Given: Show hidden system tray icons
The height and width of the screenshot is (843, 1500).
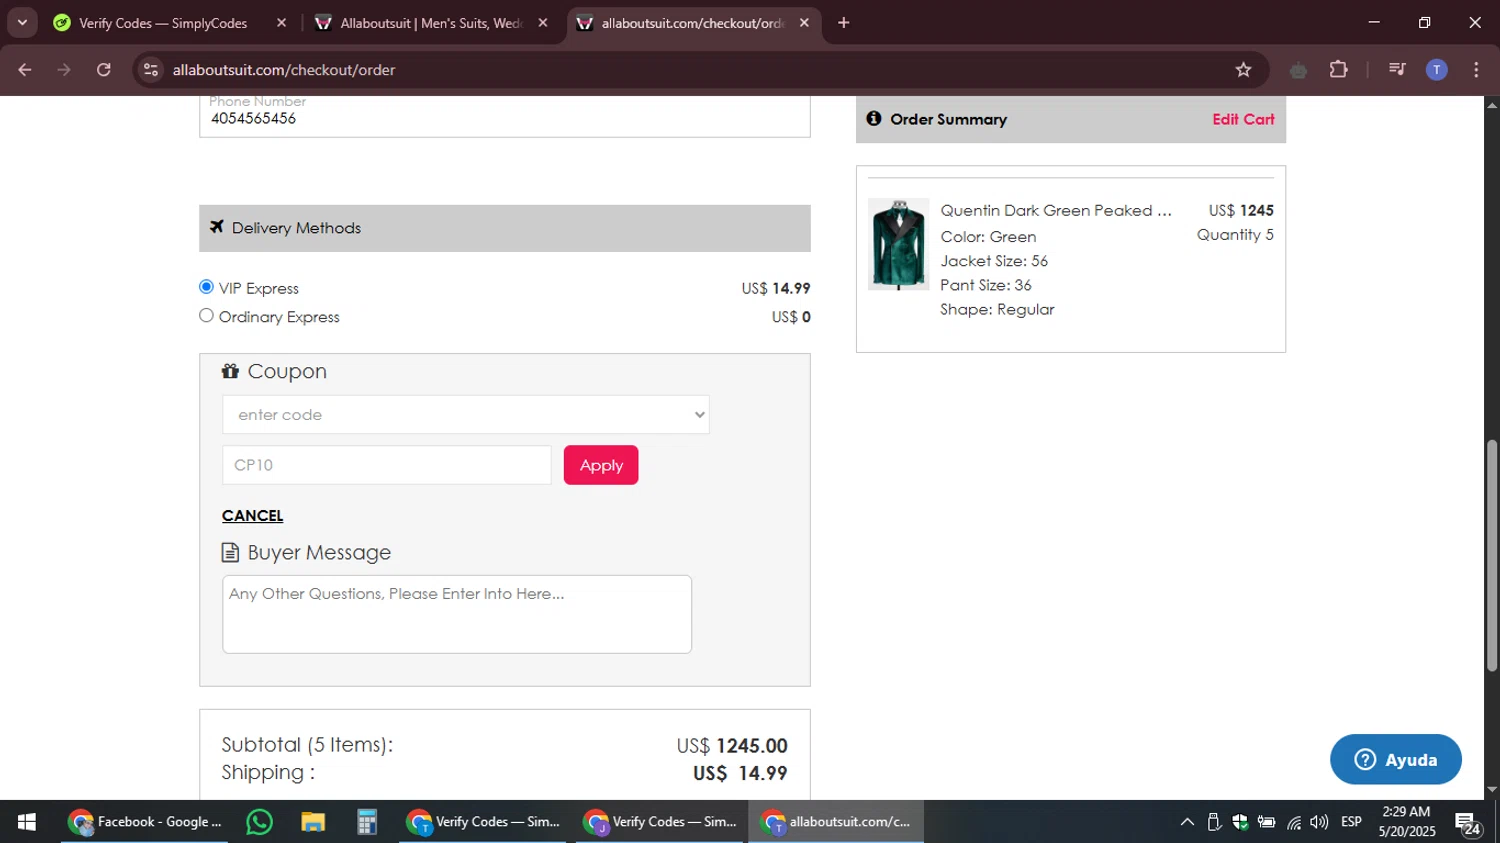Looking at the screenshot, I should click(1187, 822).
